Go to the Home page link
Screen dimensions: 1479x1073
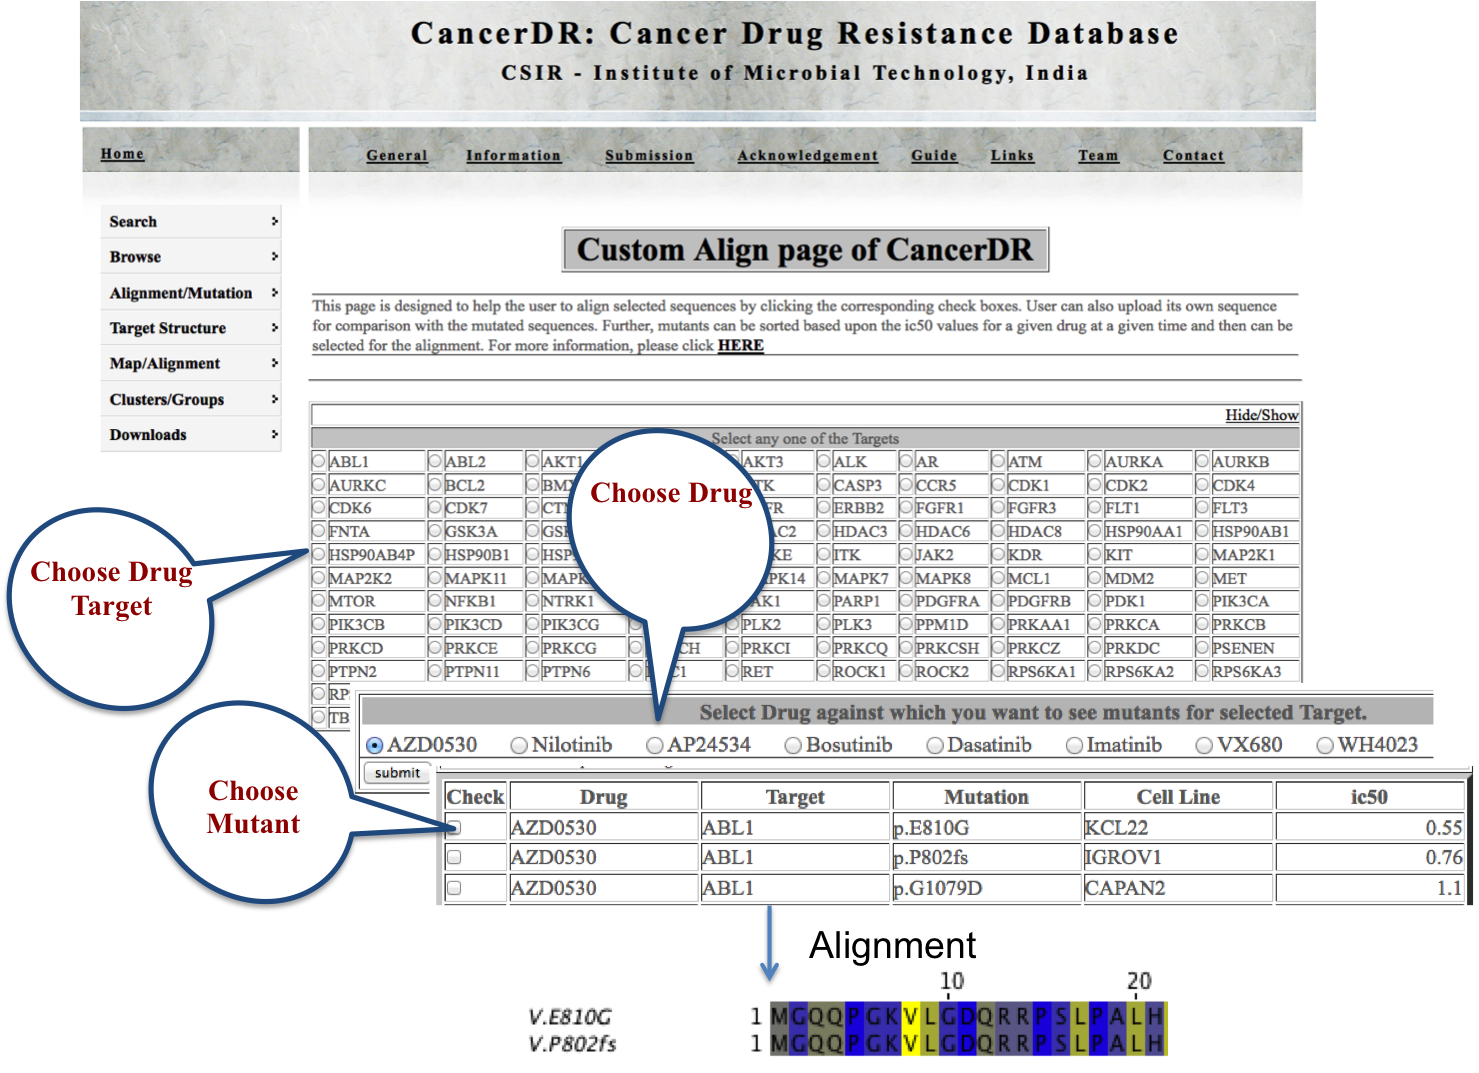(122, 154)
